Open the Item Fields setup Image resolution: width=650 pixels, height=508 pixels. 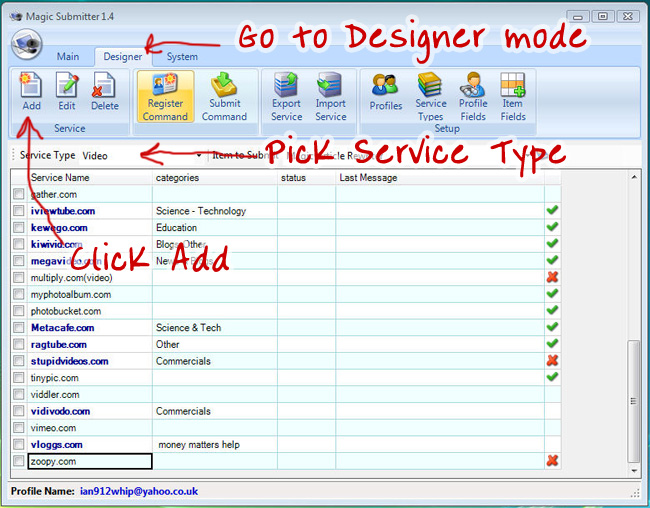coord(513,96)
